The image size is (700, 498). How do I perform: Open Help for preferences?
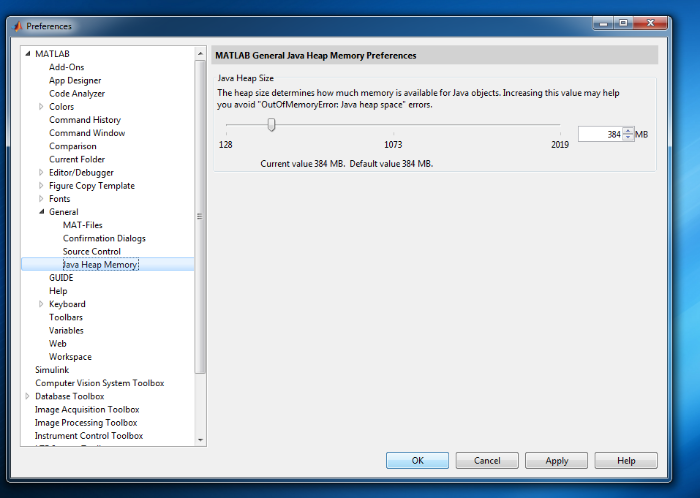[626, 461]
